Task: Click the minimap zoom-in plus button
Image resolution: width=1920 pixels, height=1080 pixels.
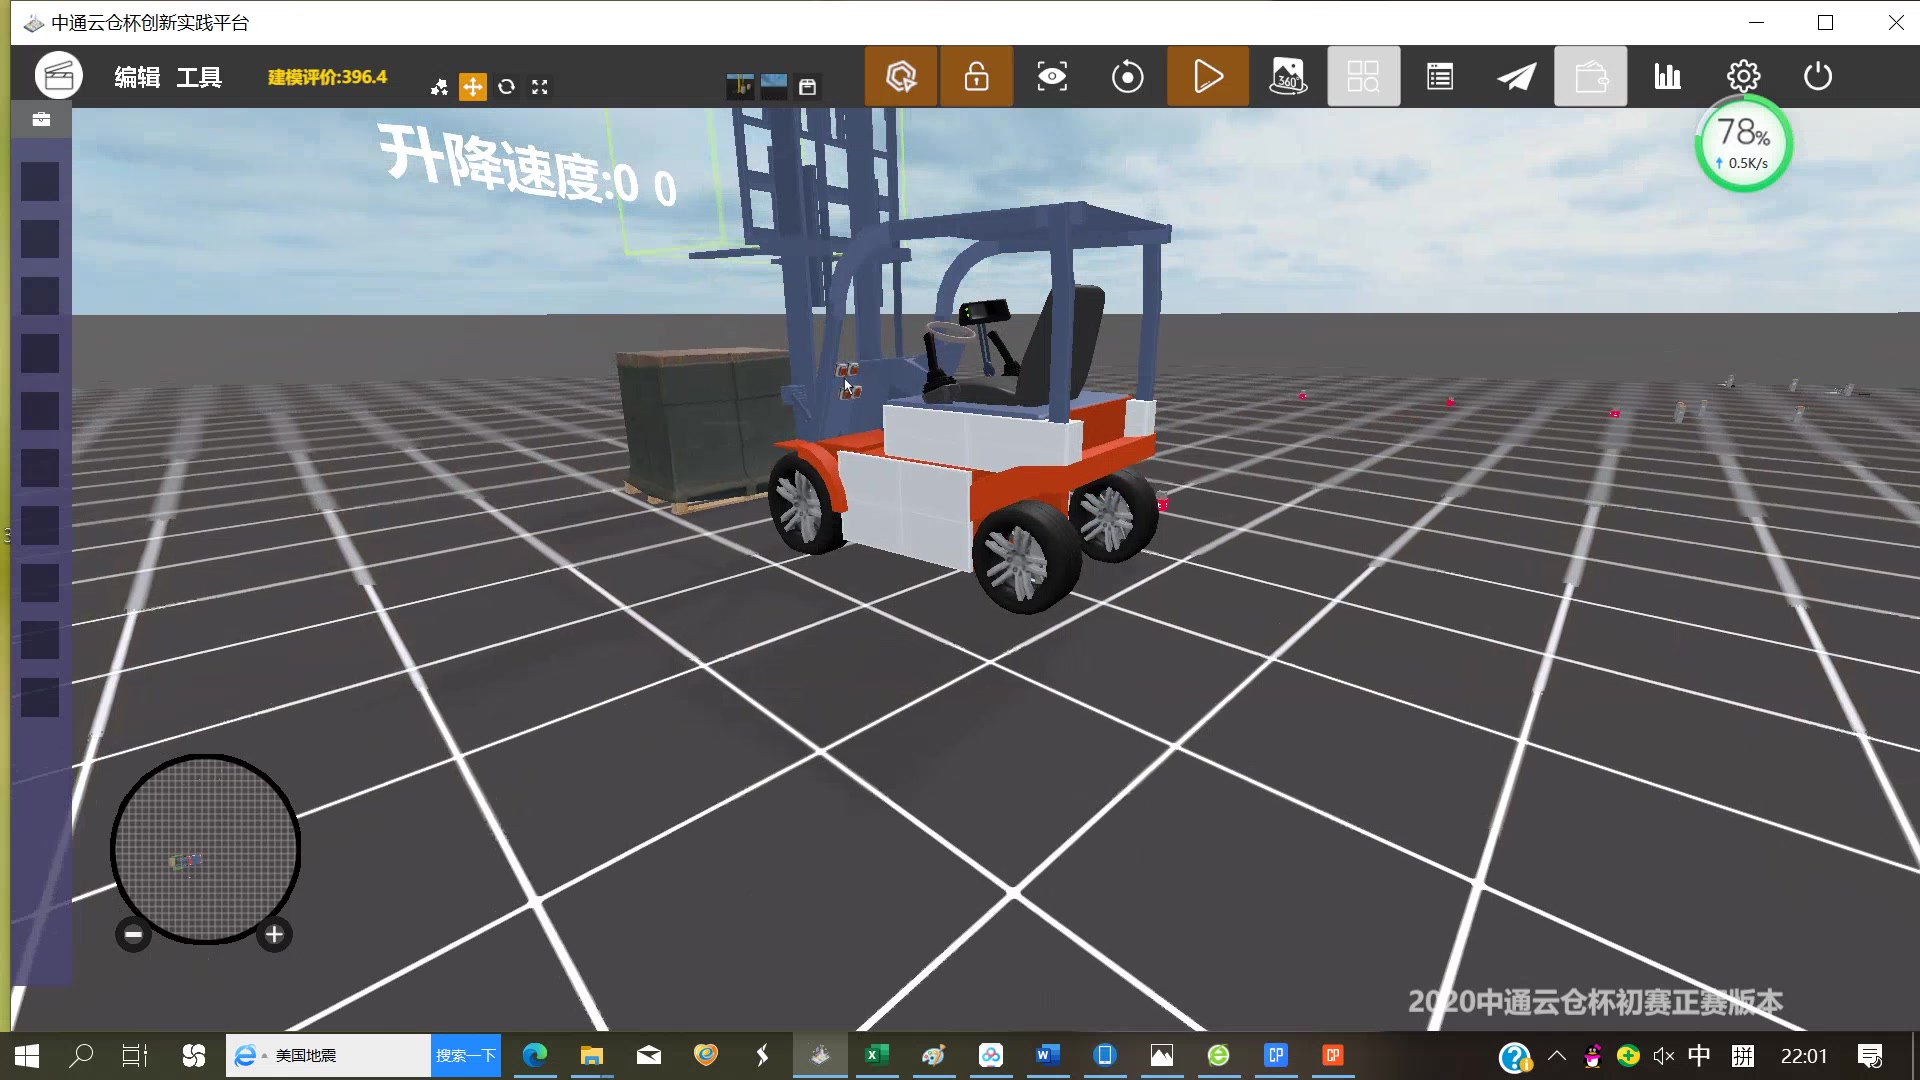Action: pyautogui.click(x=274, y=935)
